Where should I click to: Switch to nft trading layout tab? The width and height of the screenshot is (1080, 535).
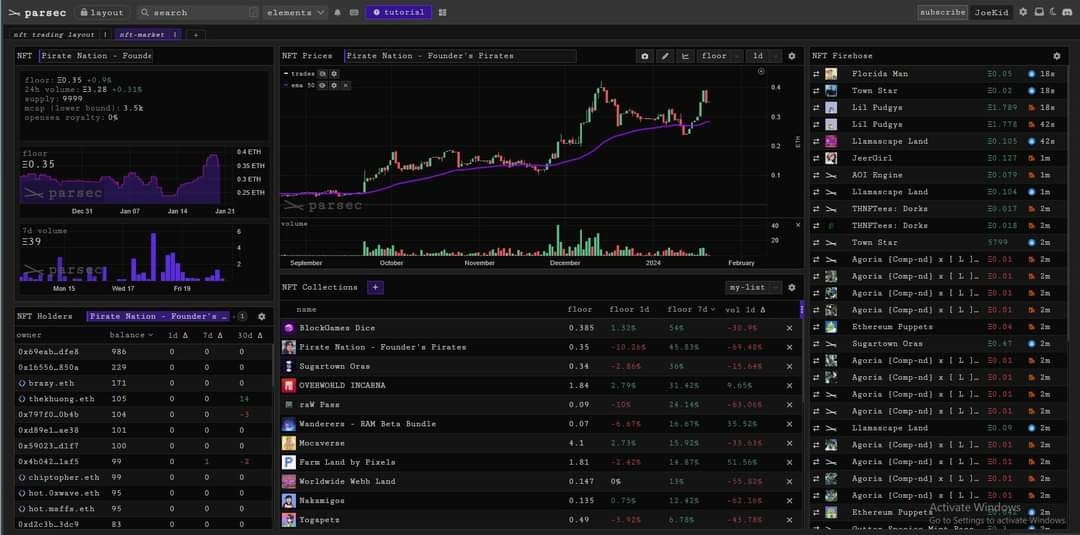point(54,34)
